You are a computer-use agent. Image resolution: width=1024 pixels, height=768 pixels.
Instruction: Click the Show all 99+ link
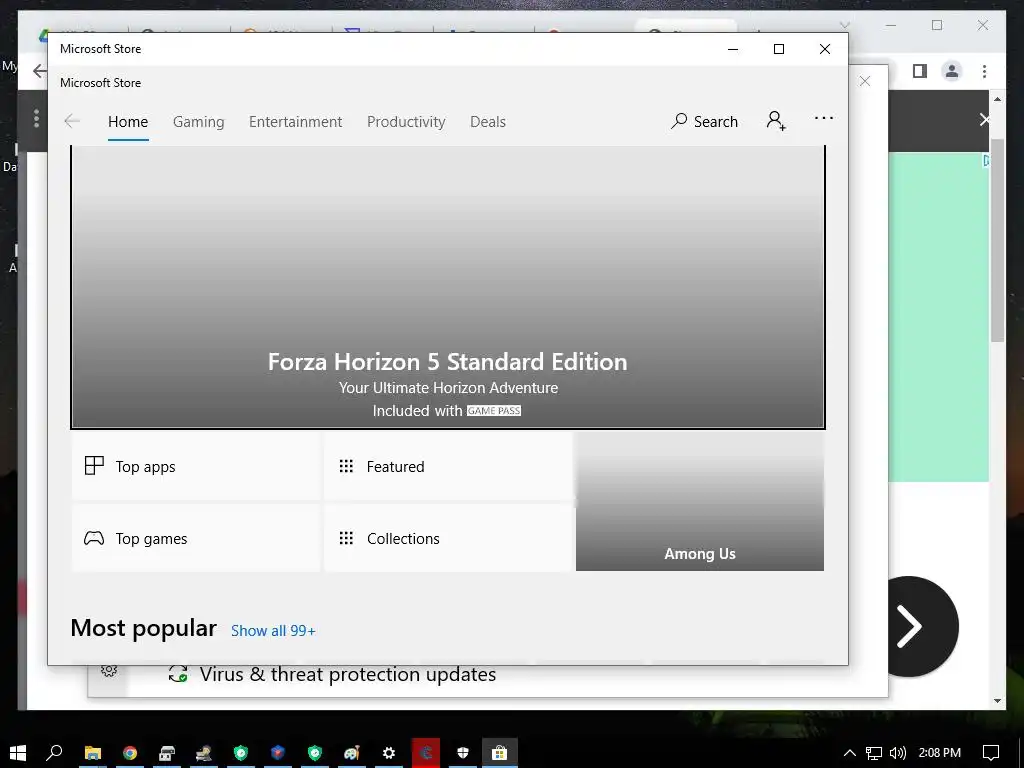(273, 631)
